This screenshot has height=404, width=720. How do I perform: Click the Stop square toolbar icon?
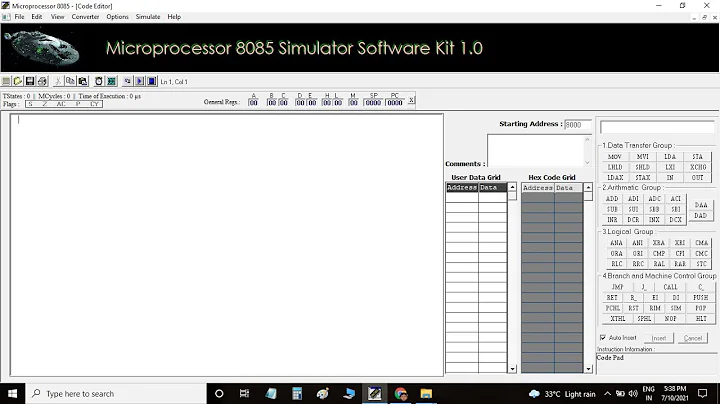pyautogui.click(x=152, y=81)
